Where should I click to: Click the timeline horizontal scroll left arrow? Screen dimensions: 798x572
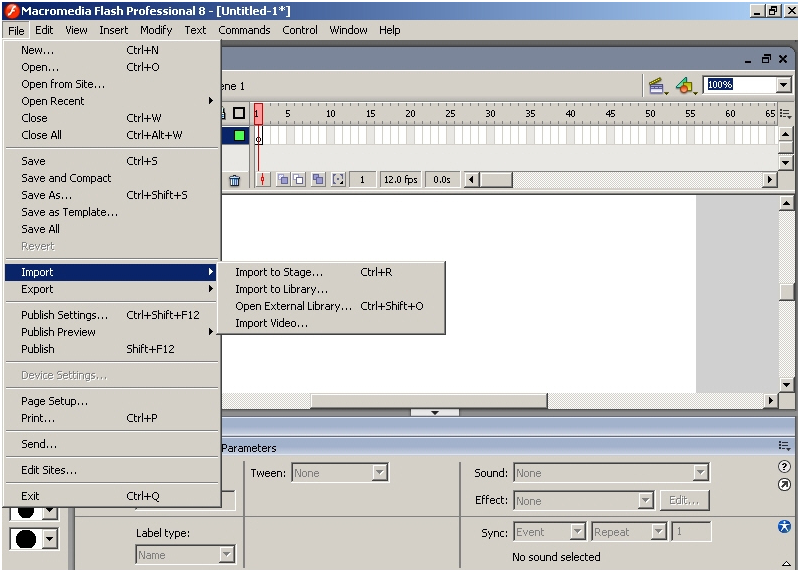[x=471, y=179]
